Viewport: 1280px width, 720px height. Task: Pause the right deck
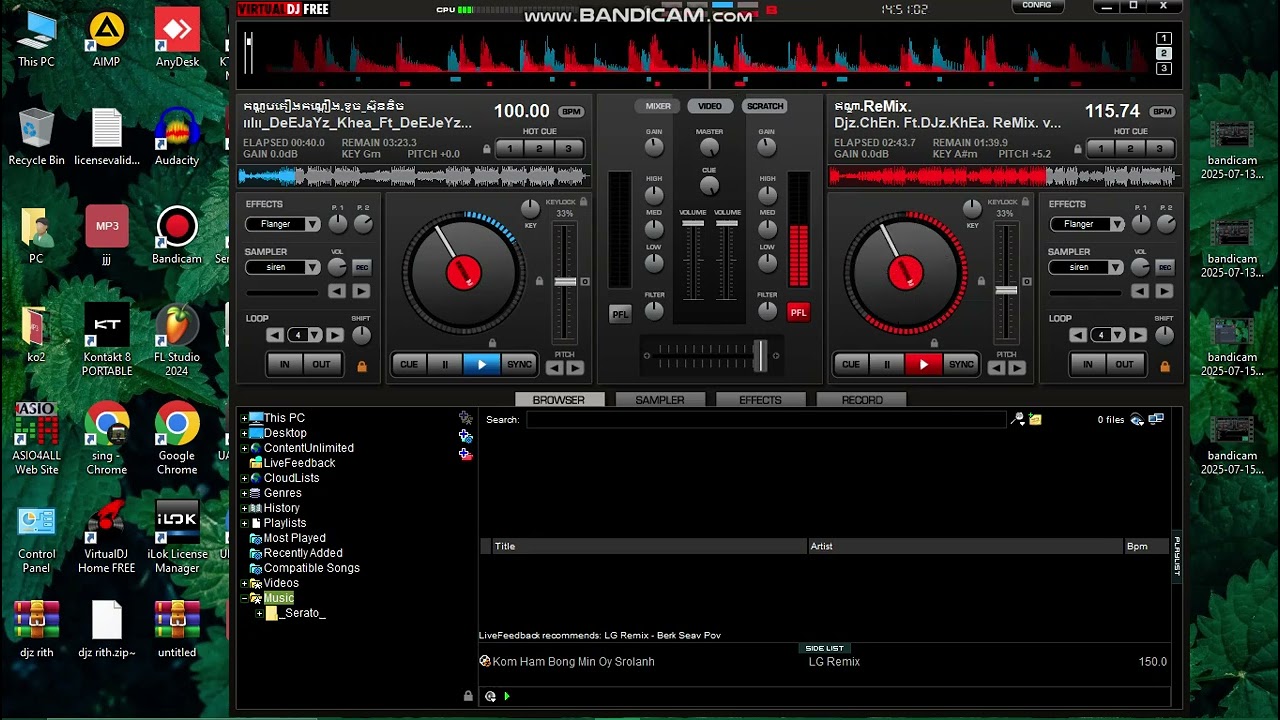[x=887, y=364]
